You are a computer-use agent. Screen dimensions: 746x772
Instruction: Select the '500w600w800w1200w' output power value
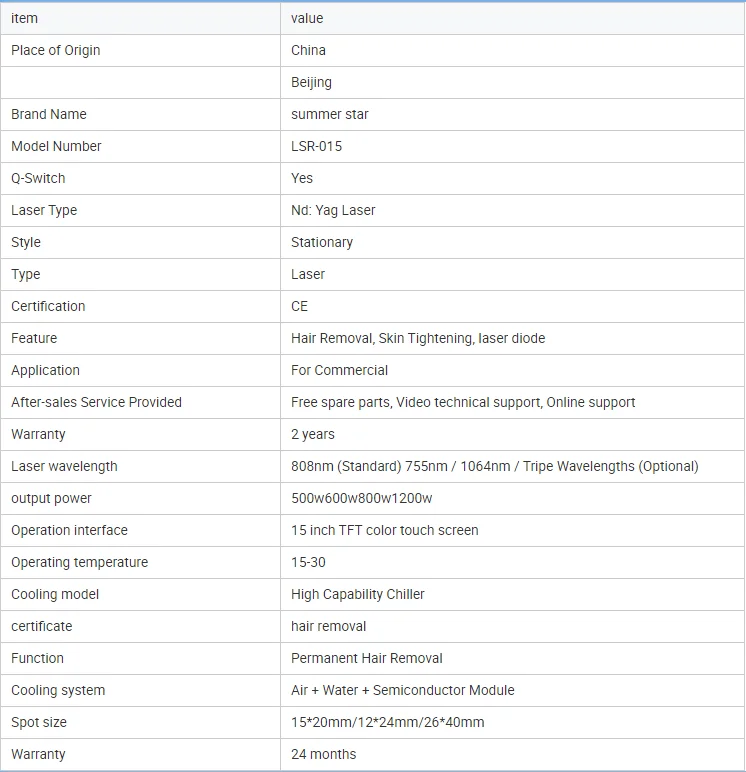pos(362,498)
